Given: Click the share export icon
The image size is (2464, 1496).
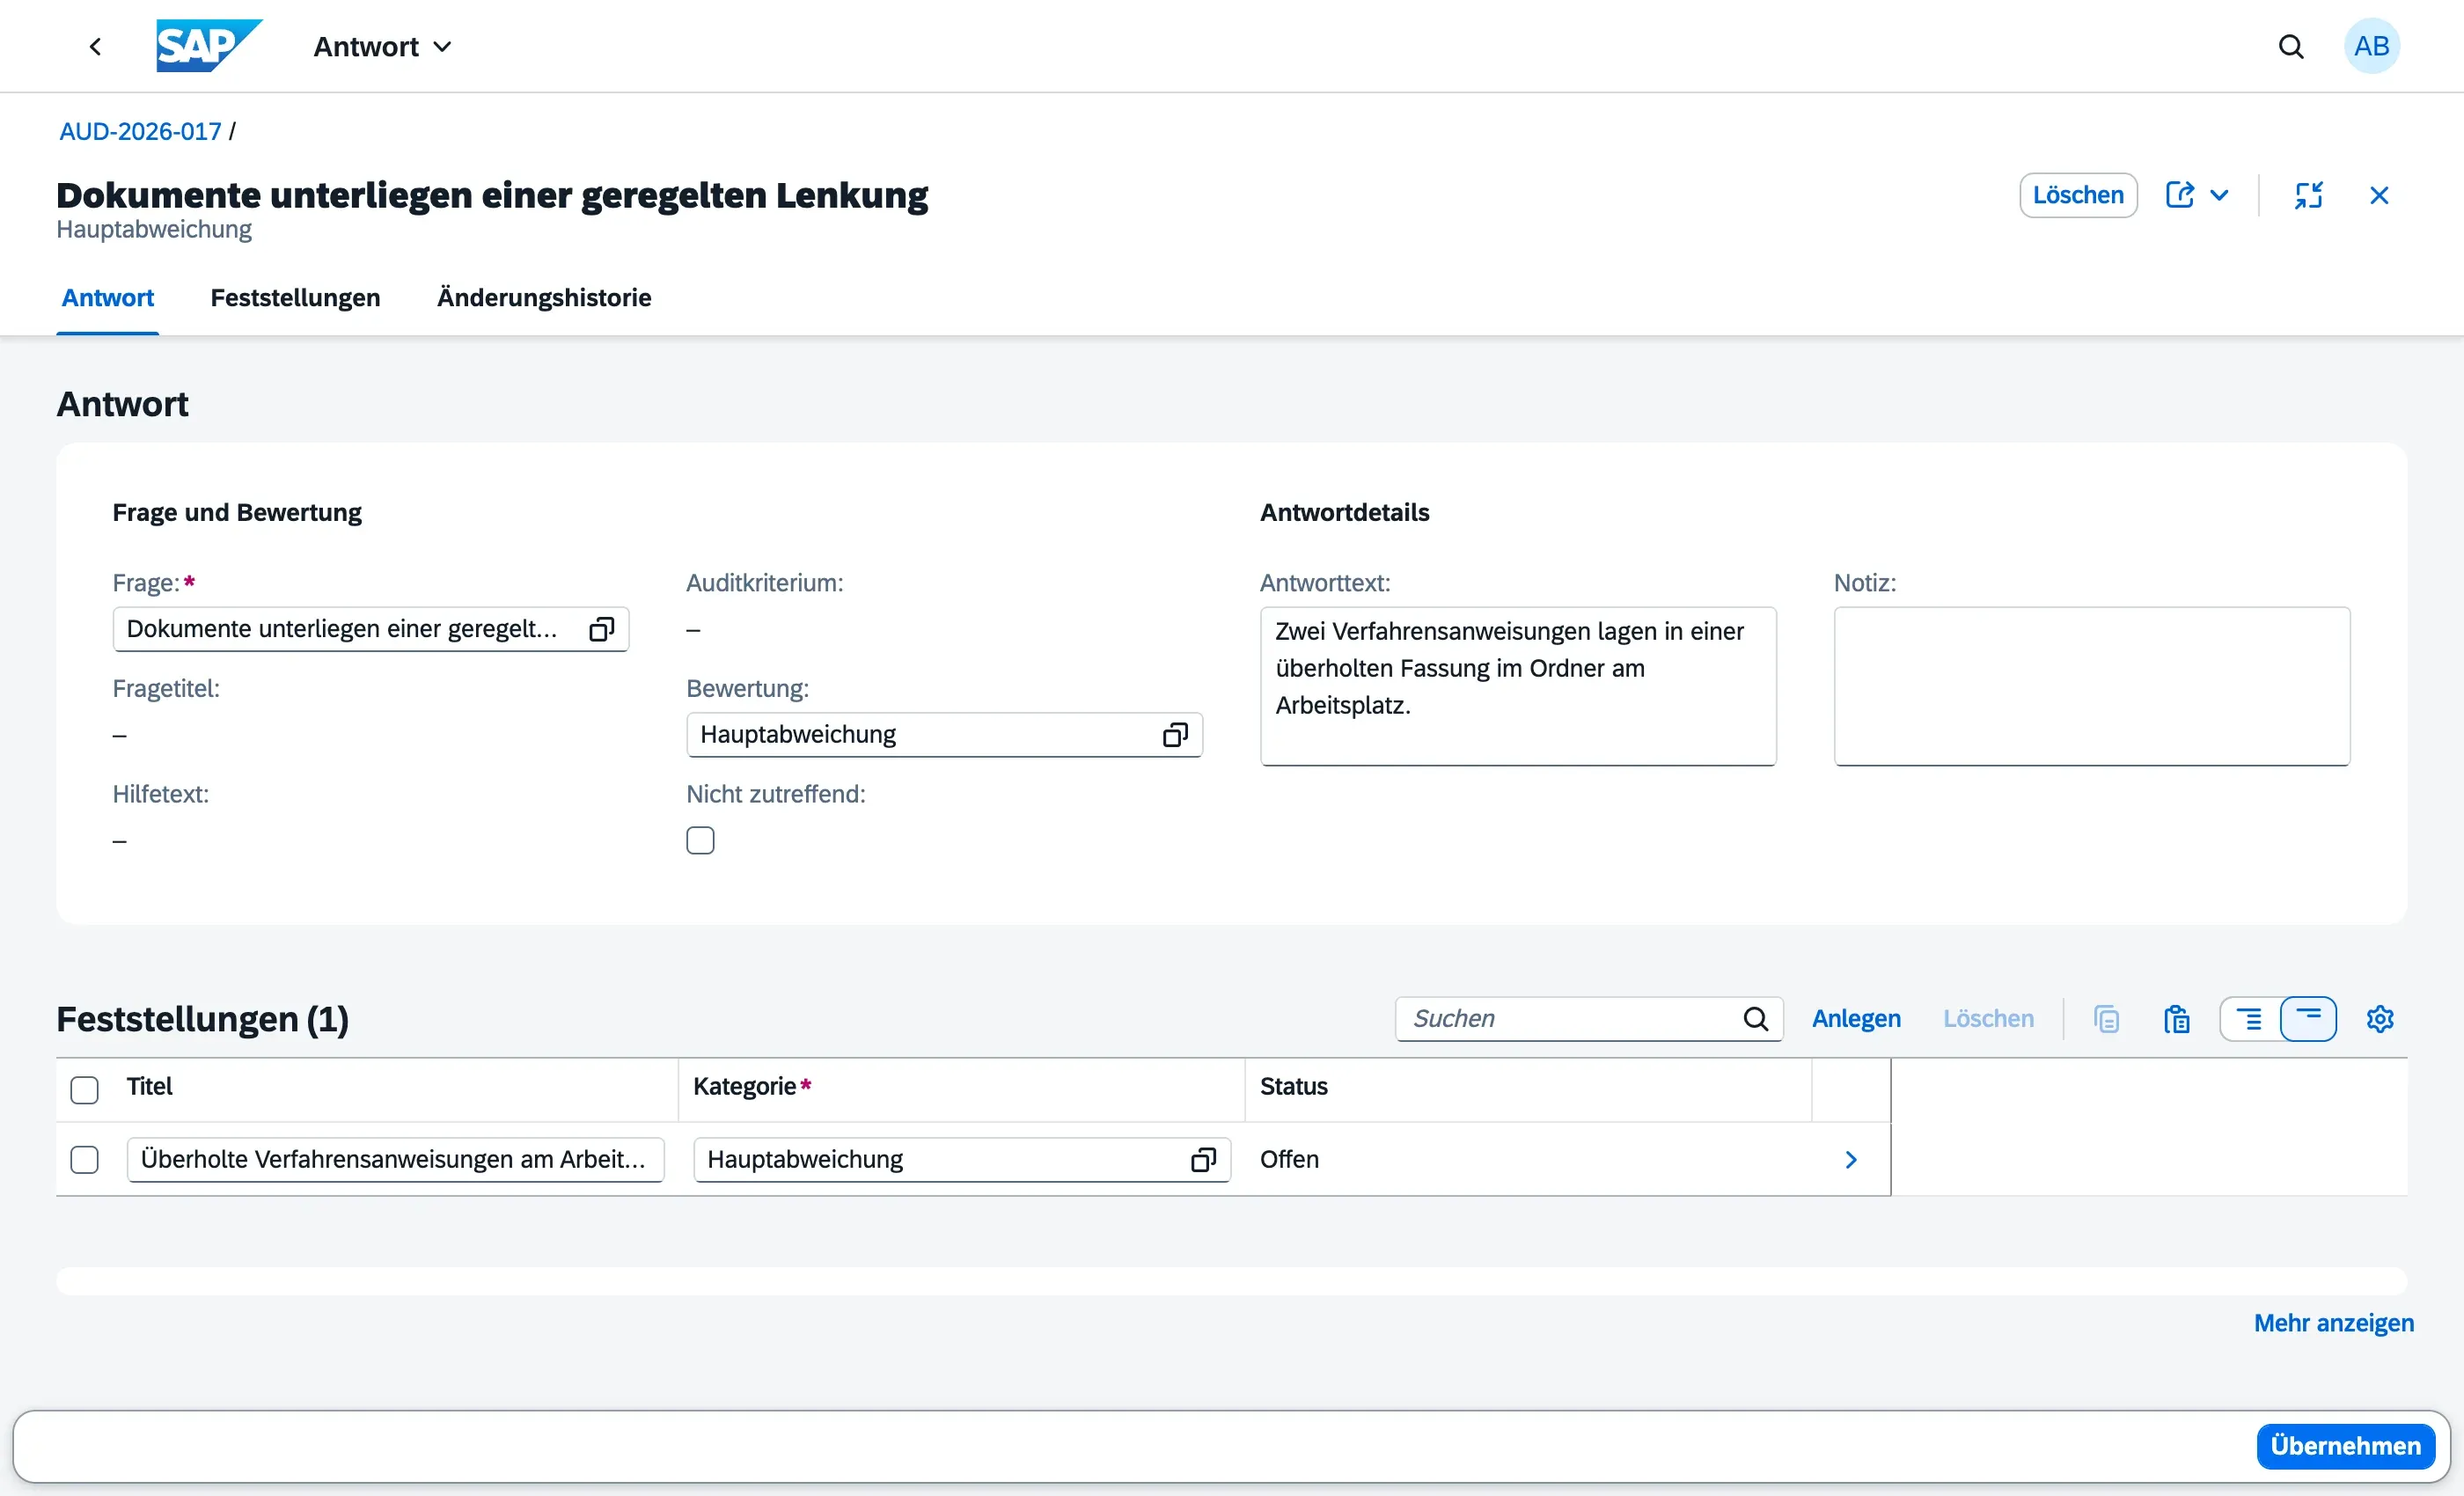Looking at the screenshot, I should coord(2180,195).
